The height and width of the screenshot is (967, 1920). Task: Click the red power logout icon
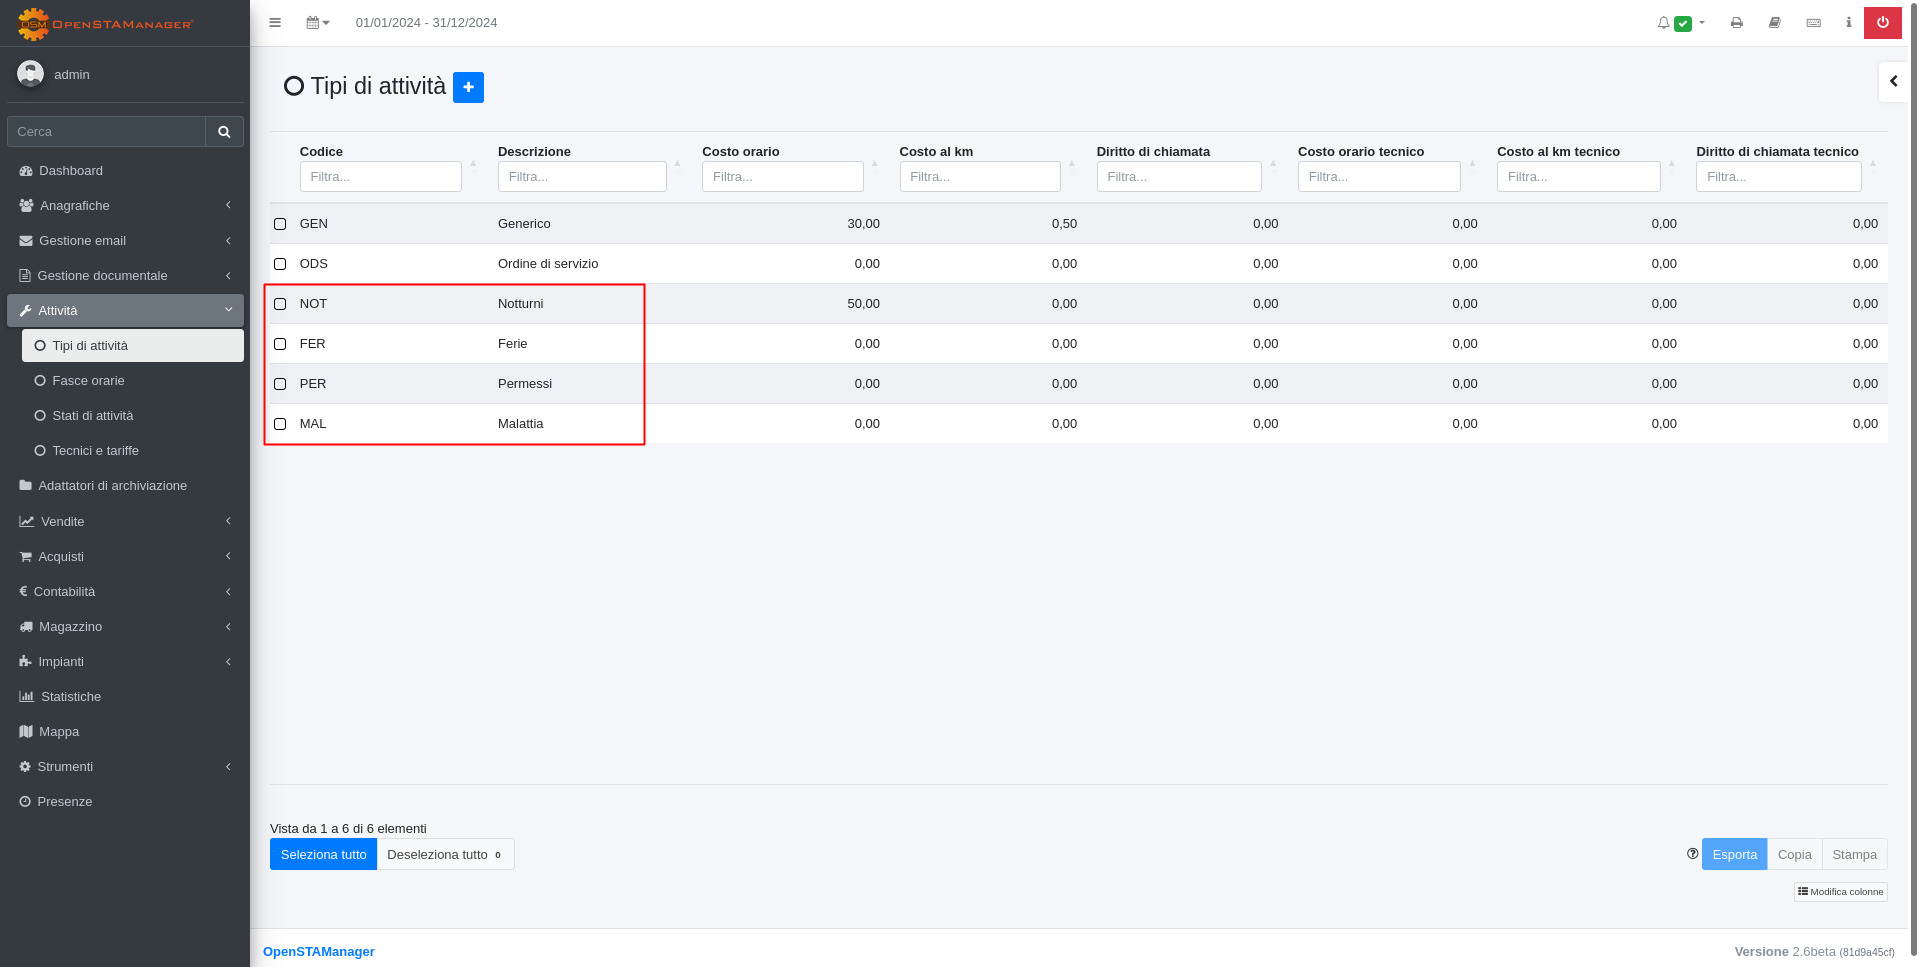pyautogui.click(x=1882, y=23)
